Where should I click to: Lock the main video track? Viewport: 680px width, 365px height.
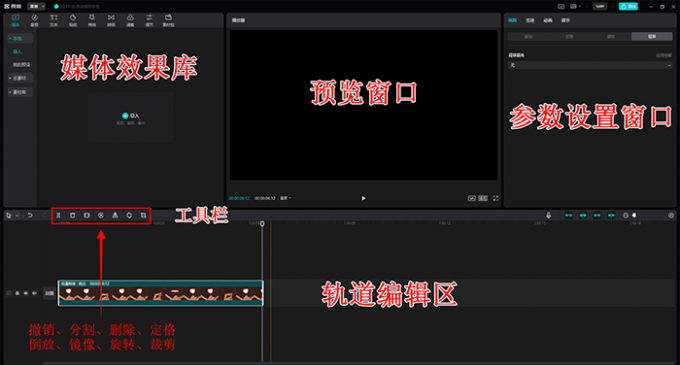pos(17,293)
